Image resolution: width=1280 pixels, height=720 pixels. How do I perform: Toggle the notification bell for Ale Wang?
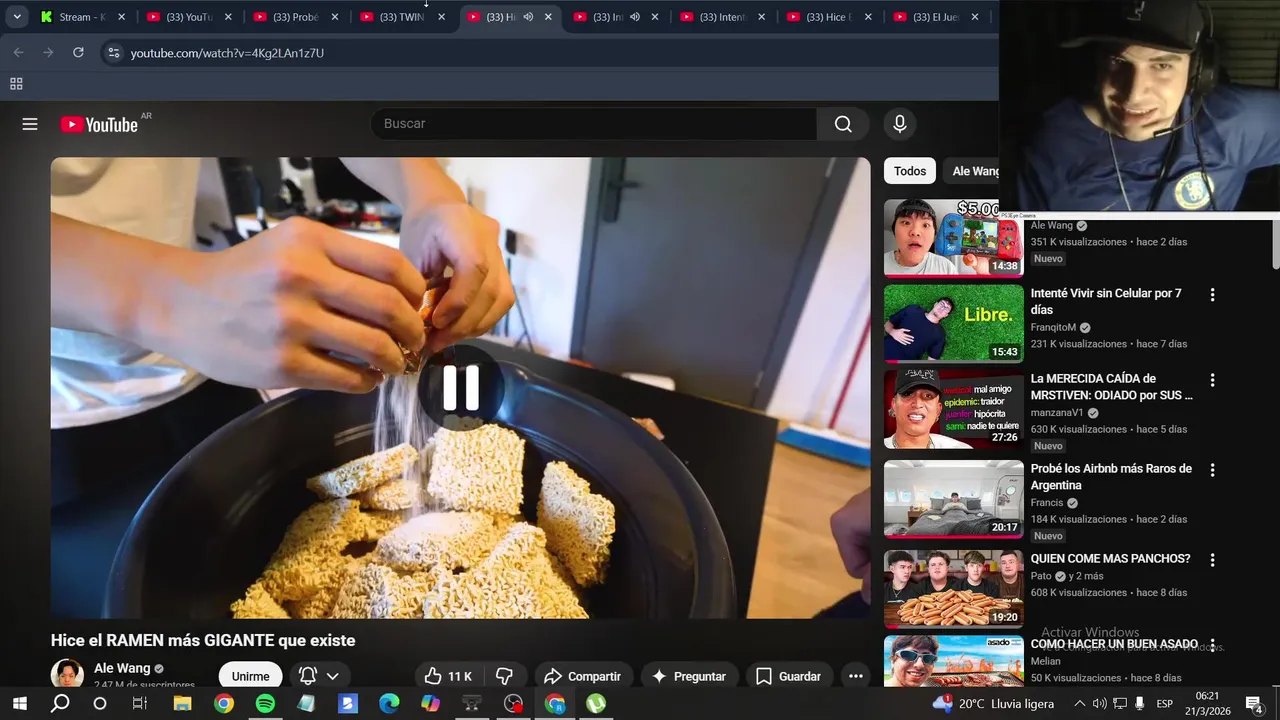click(308, 676)
